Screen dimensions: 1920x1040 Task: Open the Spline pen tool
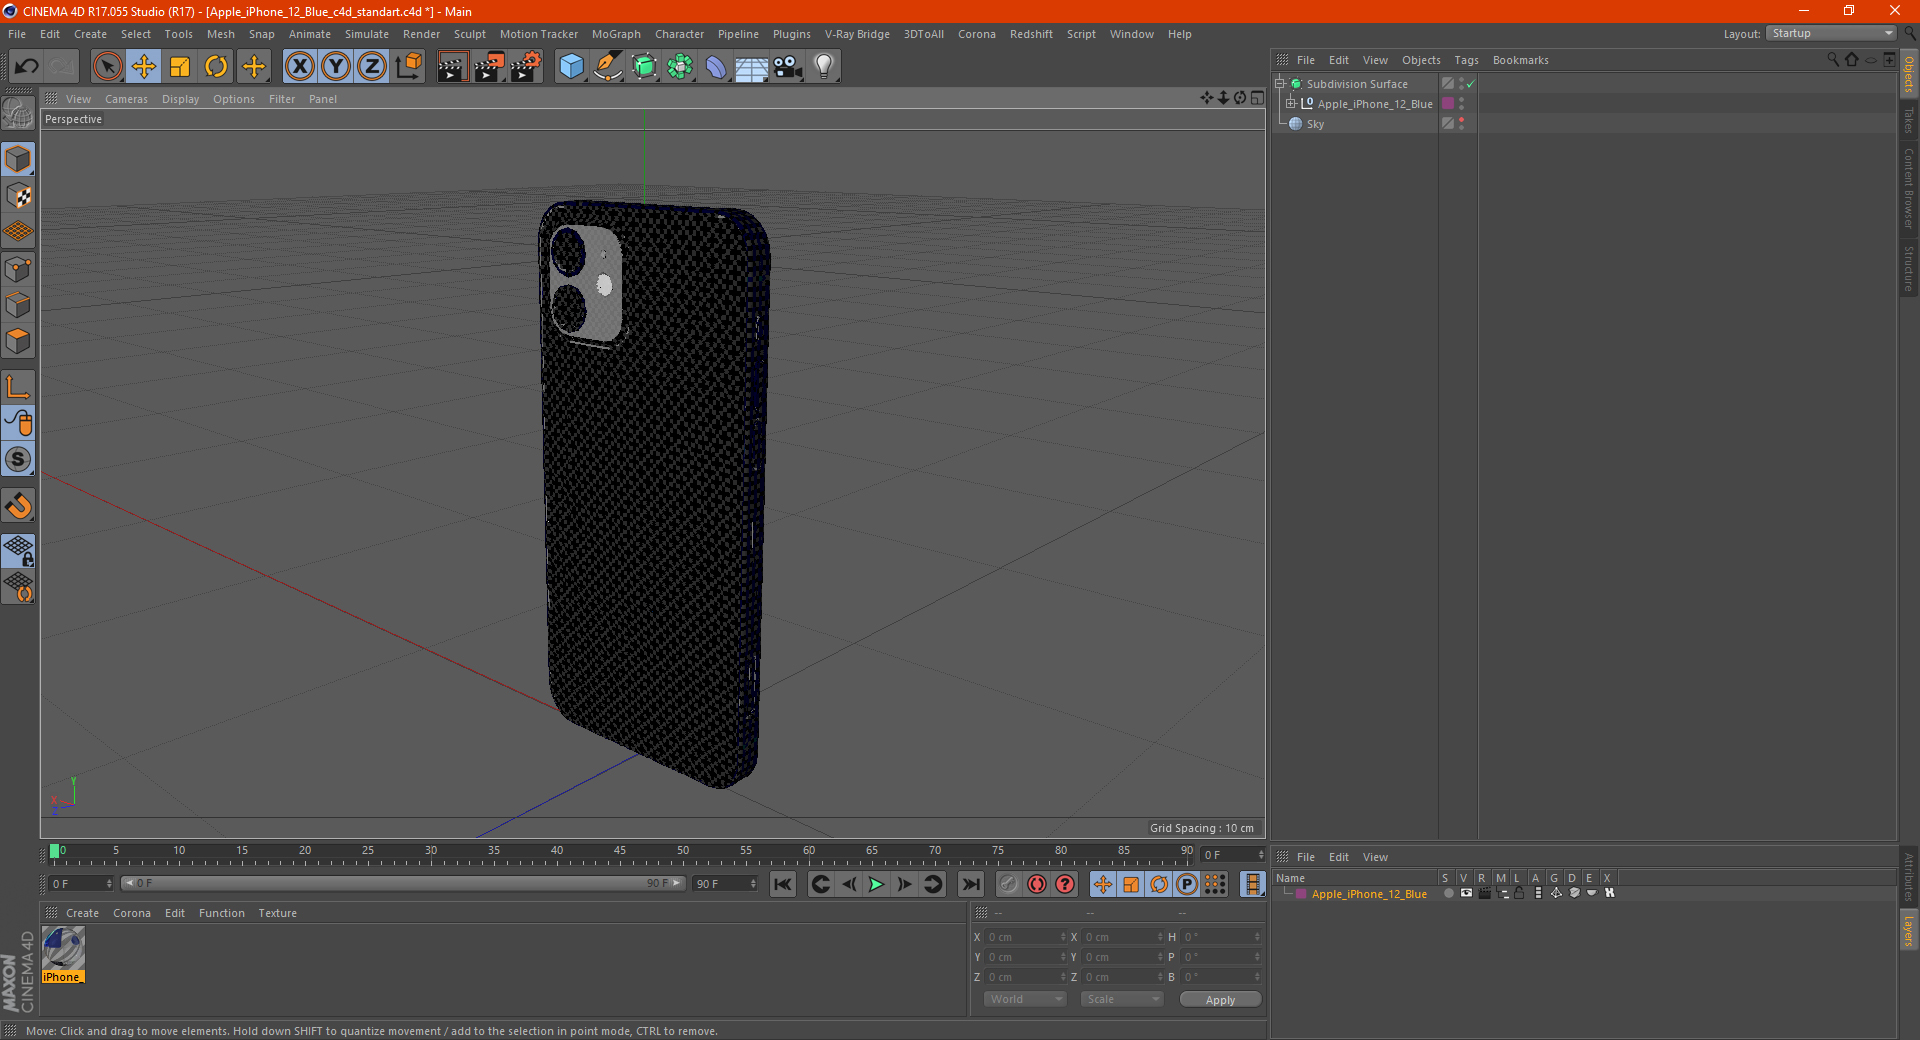coord(608,67)
